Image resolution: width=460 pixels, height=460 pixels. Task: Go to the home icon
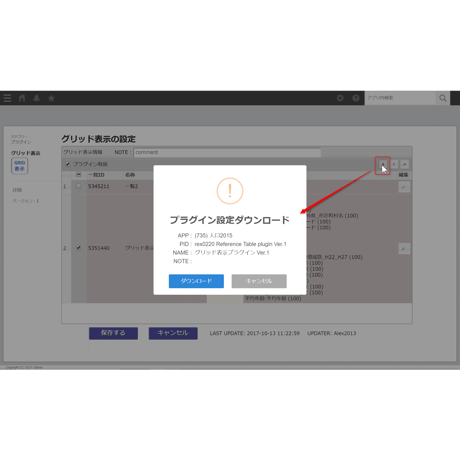click(x=22, y=98)
